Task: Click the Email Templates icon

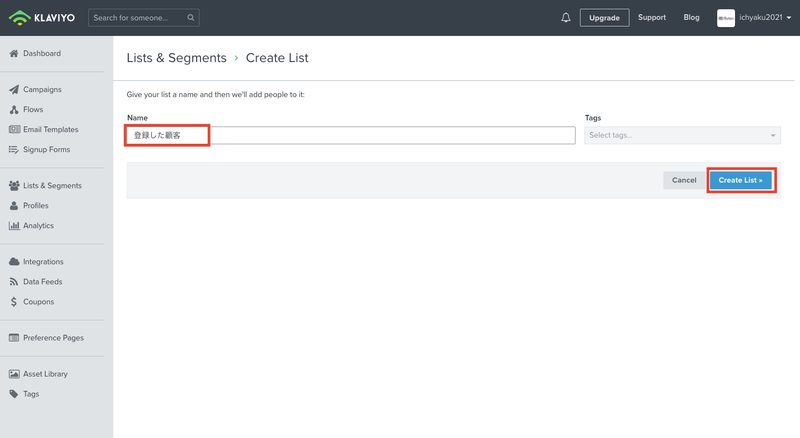Action: pos(14,129)
